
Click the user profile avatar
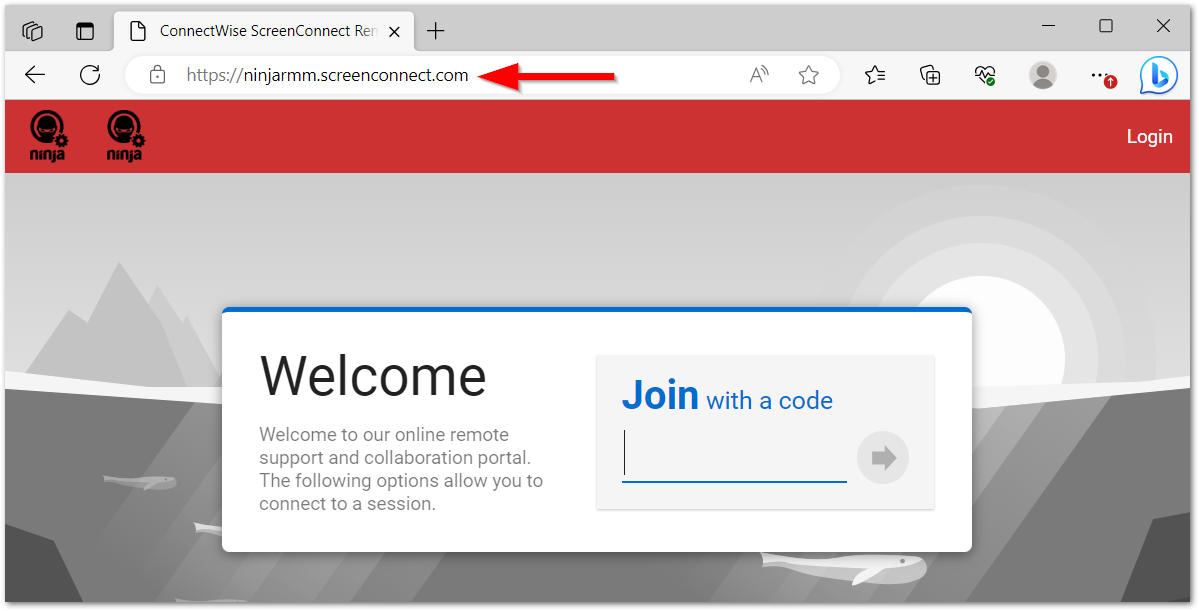tap(1043, 75)
